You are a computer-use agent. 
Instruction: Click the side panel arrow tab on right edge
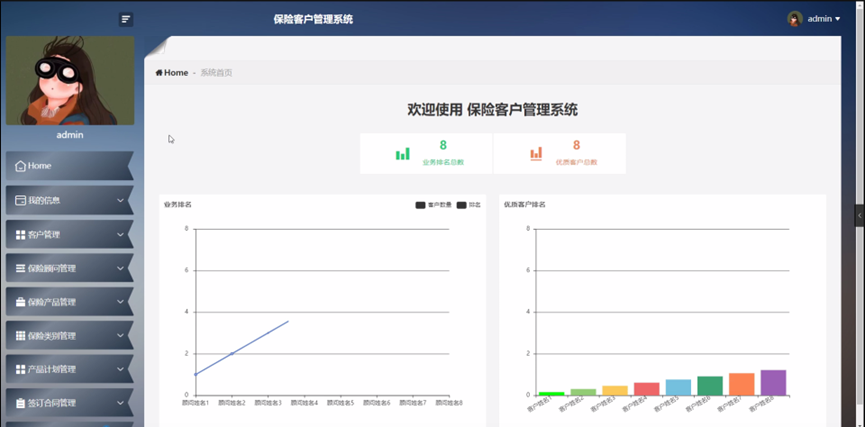click(x=859, y=215)
